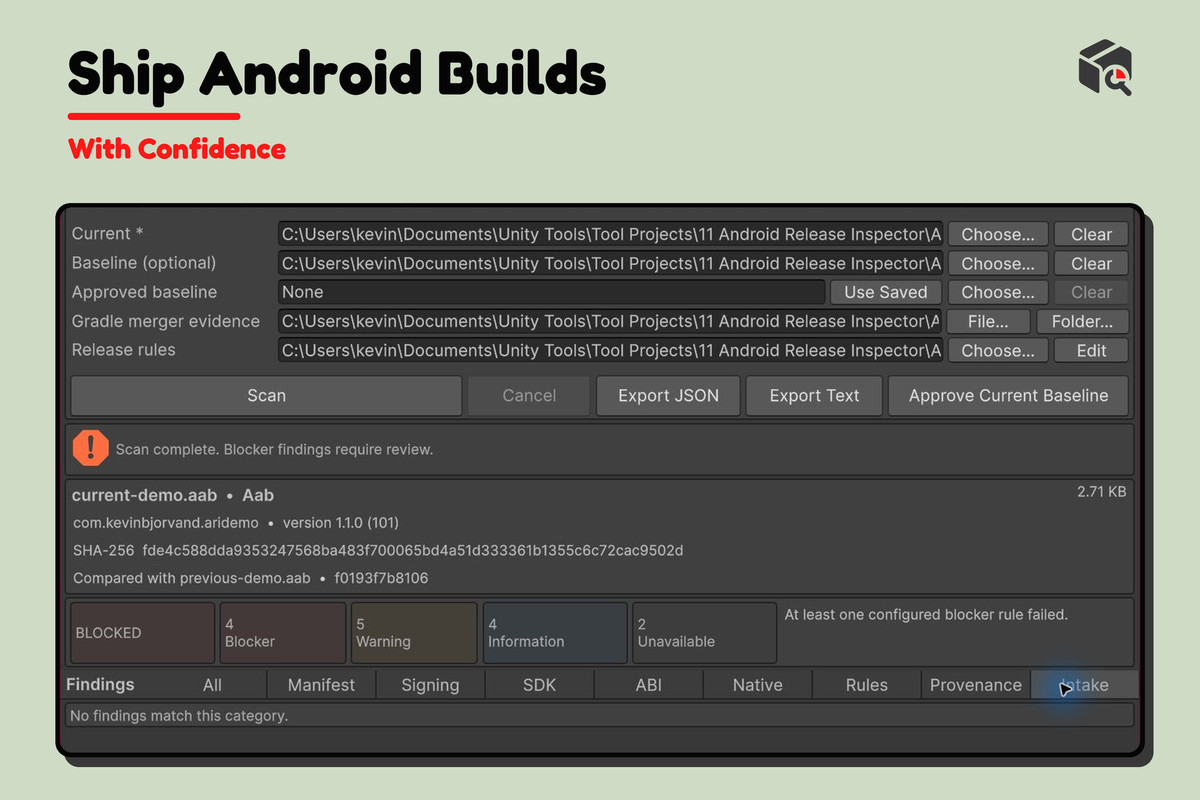
Task: Click the 5 Warning count tile
Action: [x=414, y=633]
